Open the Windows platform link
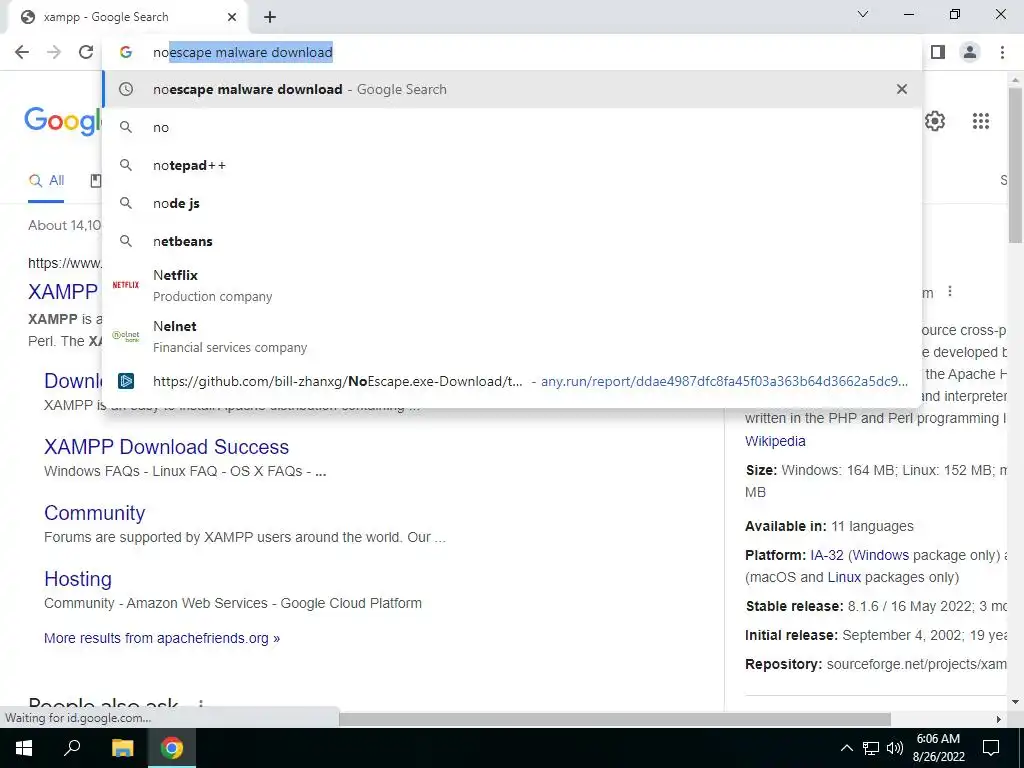The width and height of the screenshot is (1024, 768). (x=881, y=555)
